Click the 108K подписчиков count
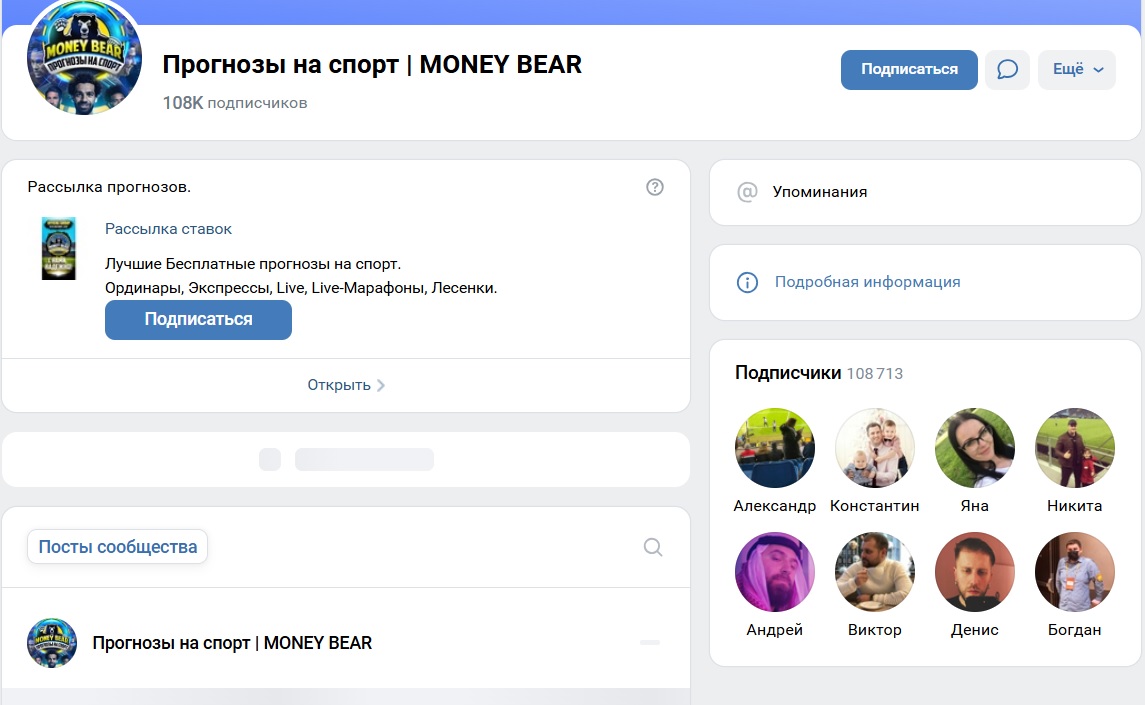 234,103
